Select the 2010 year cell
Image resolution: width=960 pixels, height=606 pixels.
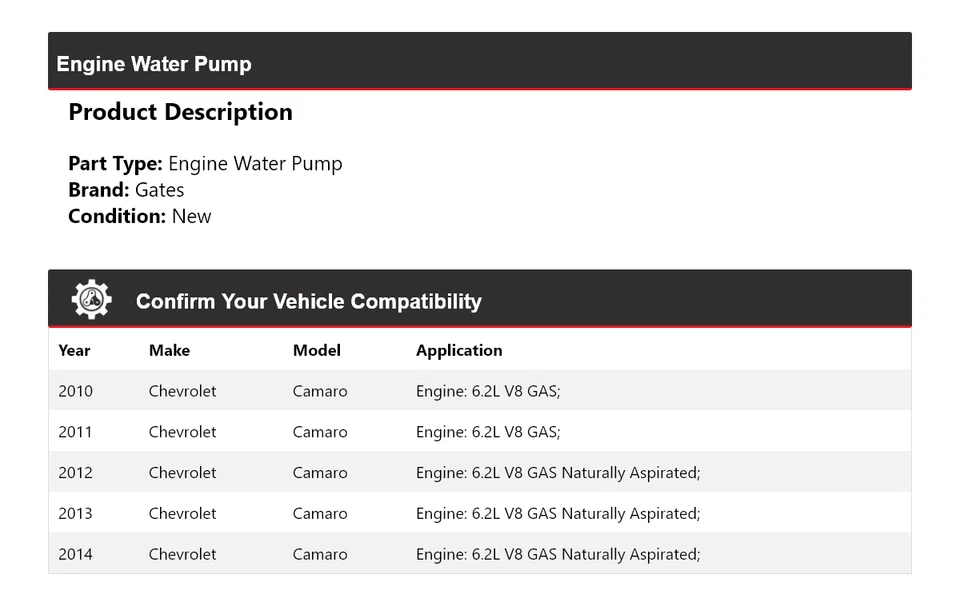[x=75, y=391]
